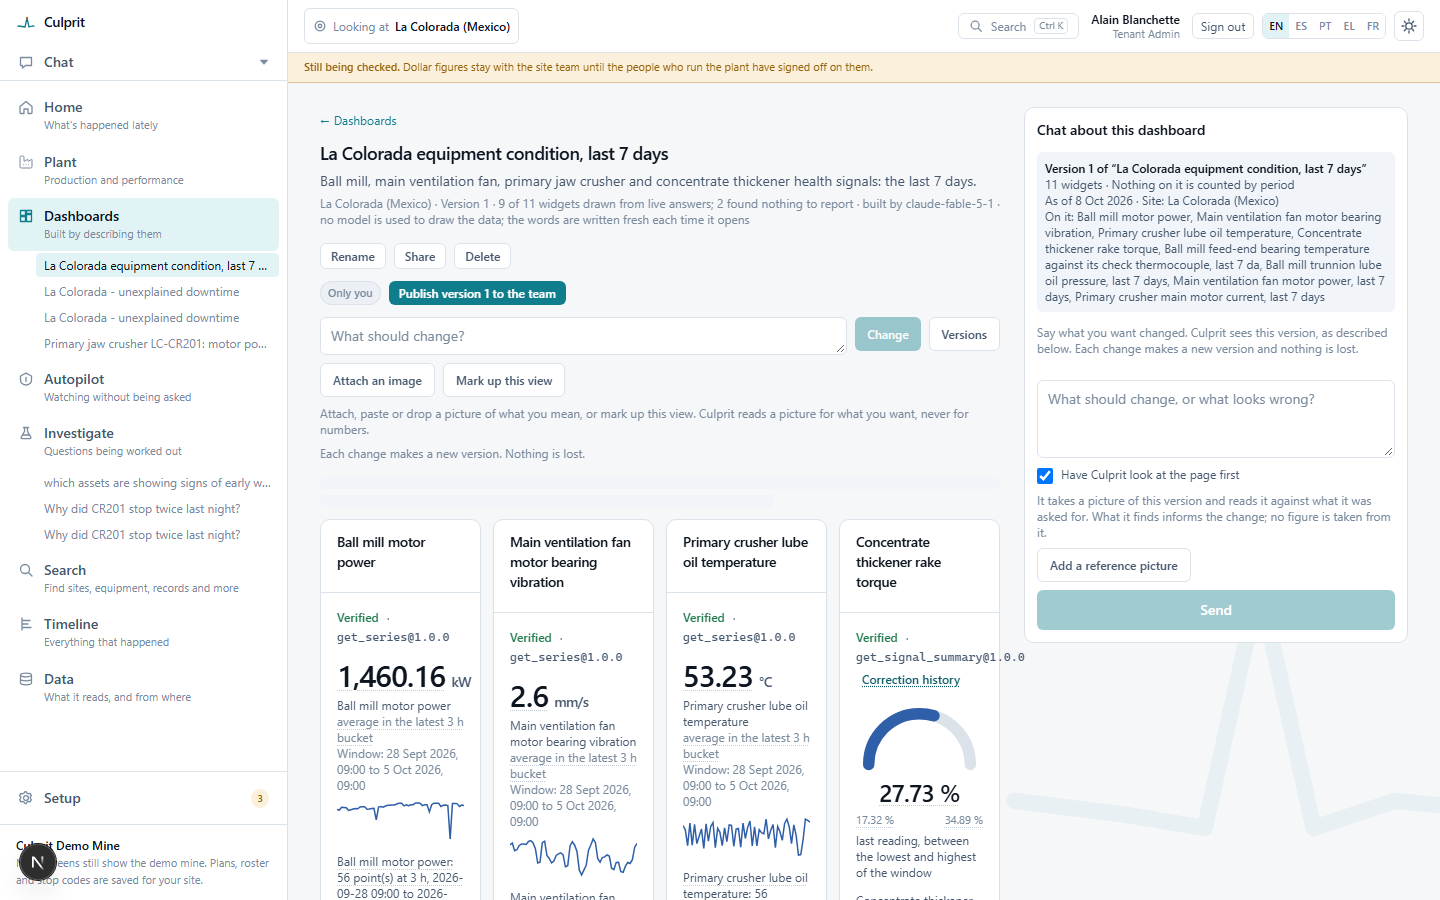This screenshot has width=1440, height=900.
Task: Switch language to FR
Action: pyautogui.click(x=1373, y=27)
